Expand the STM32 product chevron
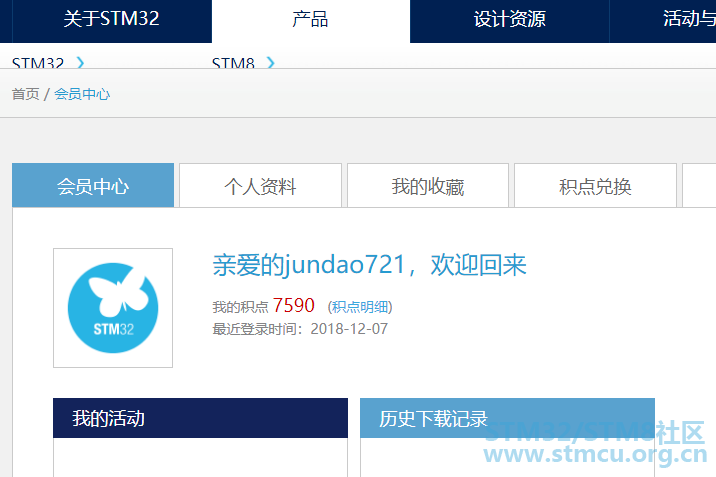Viewport: 716px width, 477px height. click(x=80, y=63)
